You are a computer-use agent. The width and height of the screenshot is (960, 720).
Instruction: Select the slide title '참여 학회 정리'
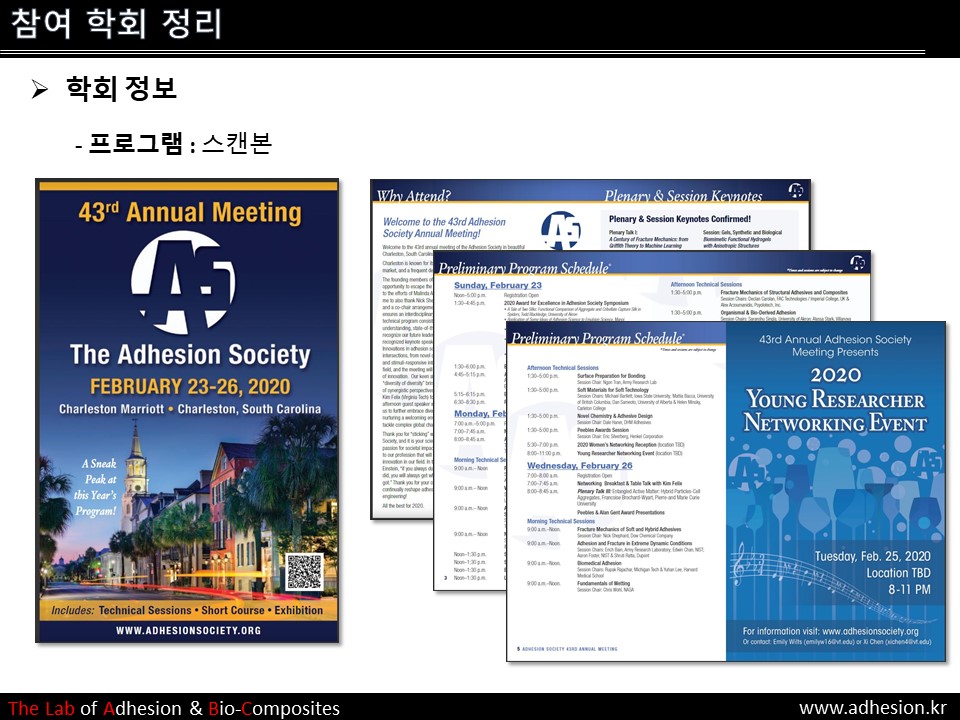[x=116, y=23]
